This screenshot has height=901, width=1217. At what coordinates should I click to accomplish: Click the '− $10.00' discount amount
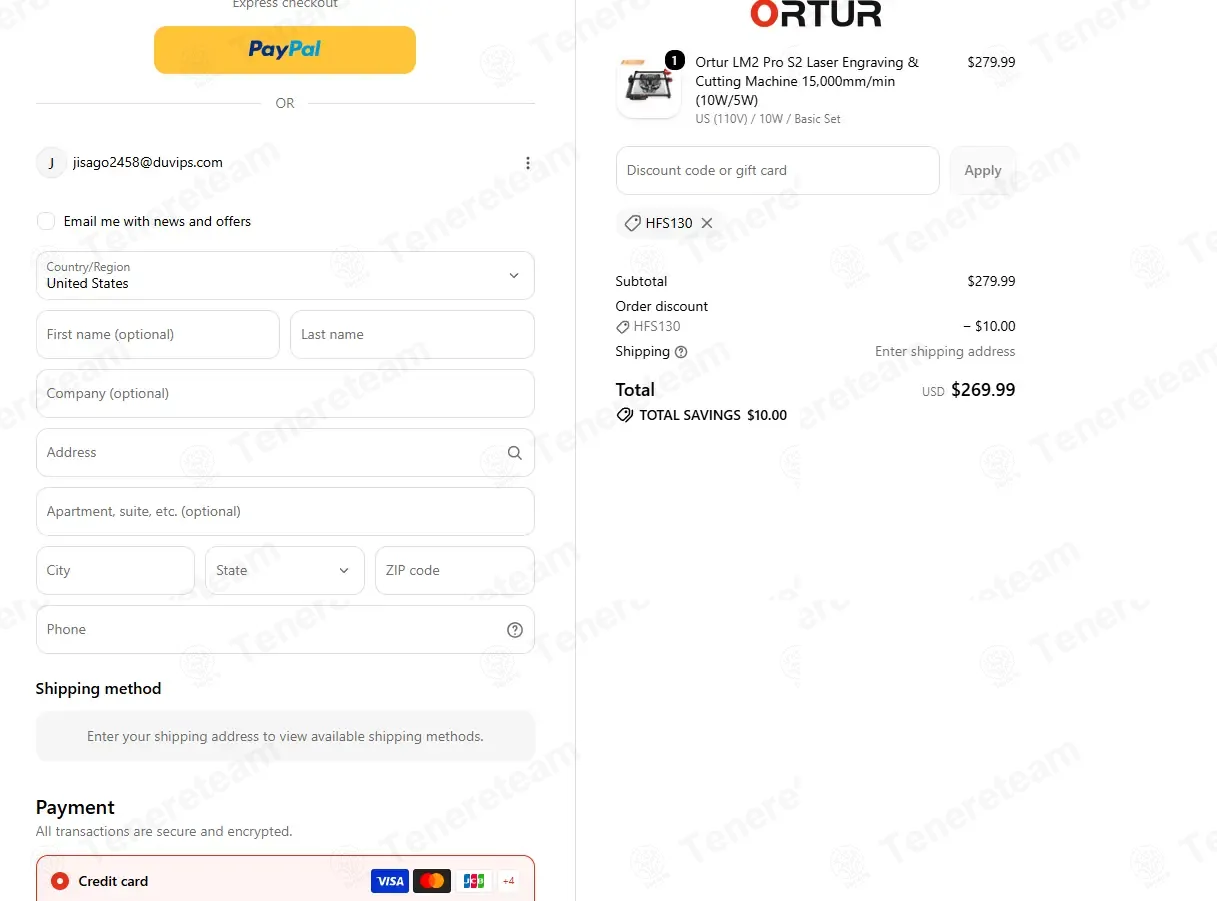(x=989, y=326)
